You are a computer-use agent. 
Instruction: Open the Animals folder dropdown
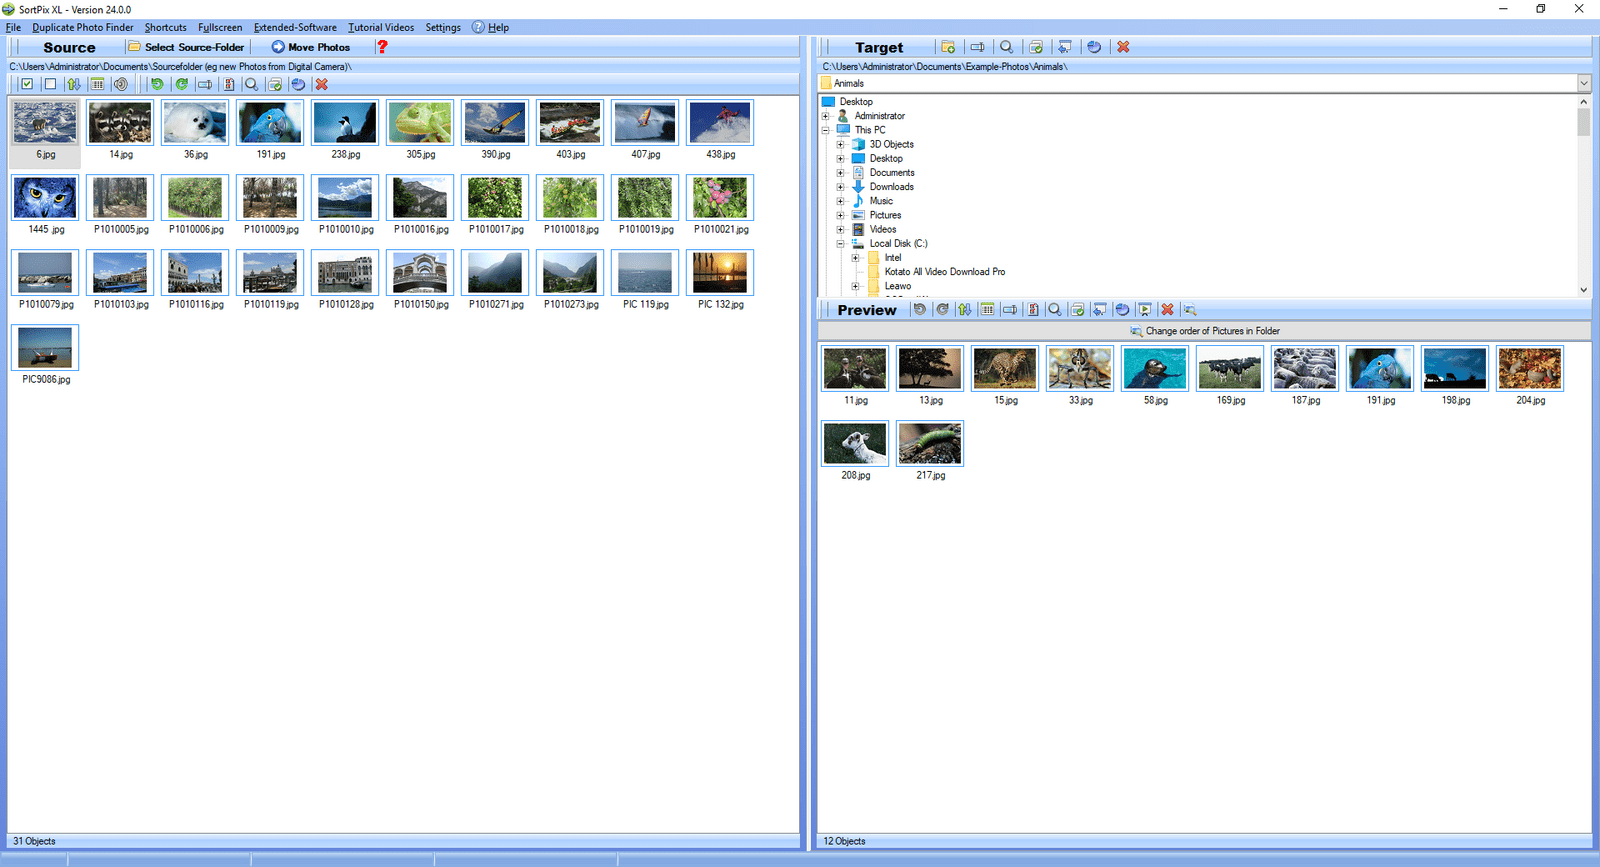coord(1584,84)
